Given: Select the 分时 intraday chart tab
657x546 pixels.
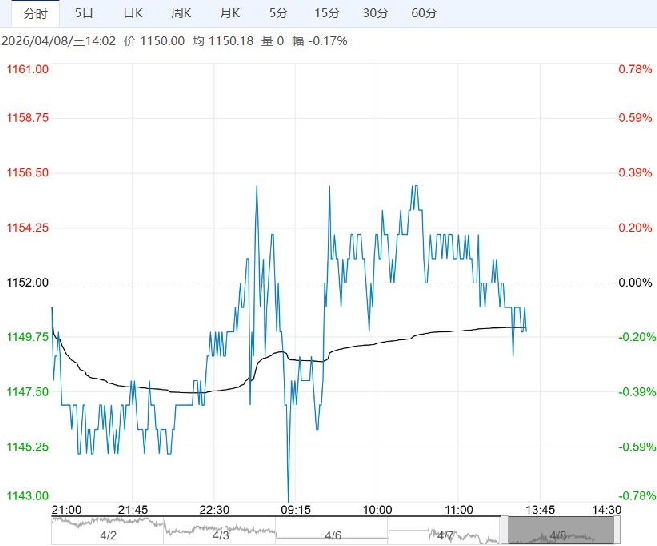Looking at the screenshot, I should pos(35,13).
